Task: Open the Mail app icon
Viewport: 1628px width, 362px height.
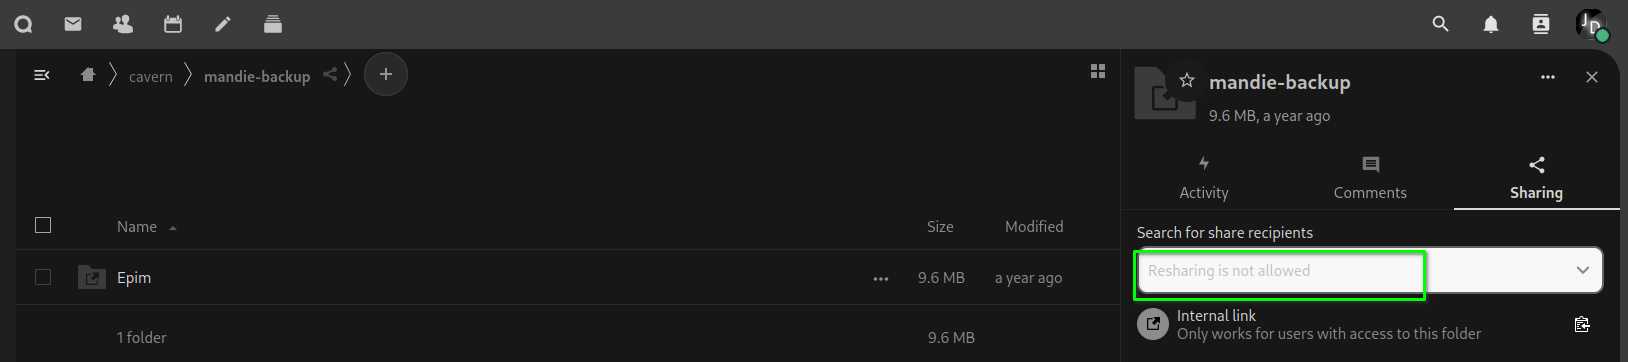Action: [73, 24]
